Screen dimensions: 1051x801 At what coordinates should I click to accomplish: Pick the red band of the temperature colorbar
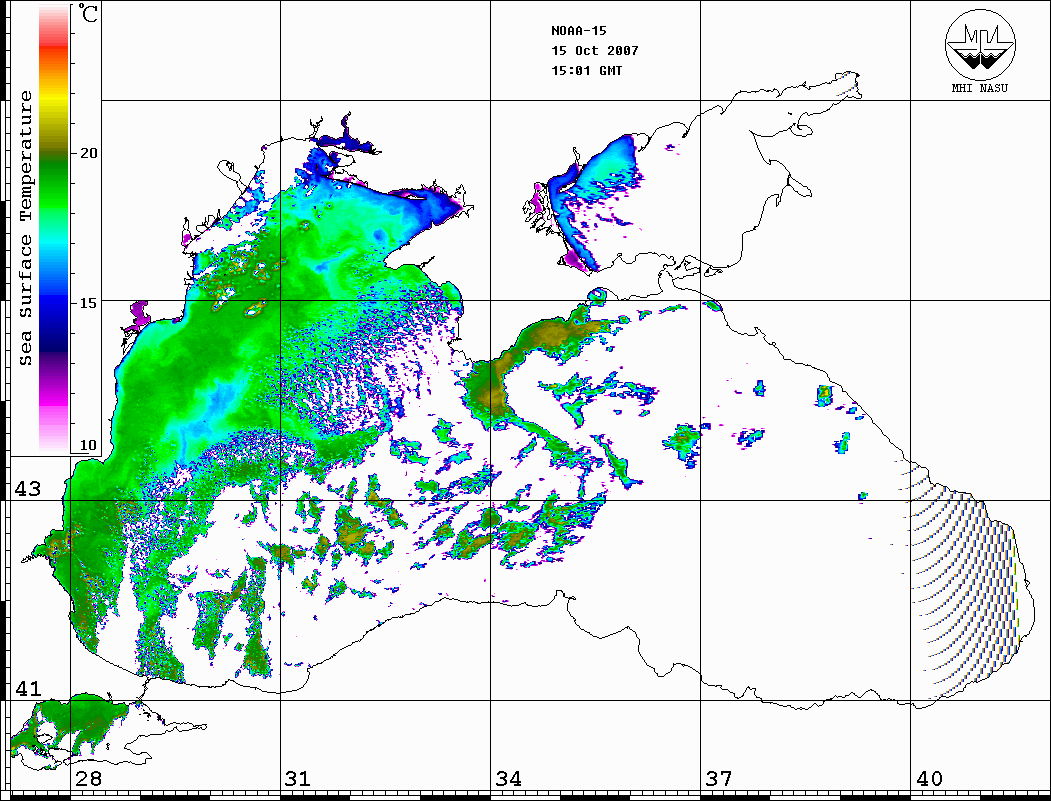tap(54, 48)
